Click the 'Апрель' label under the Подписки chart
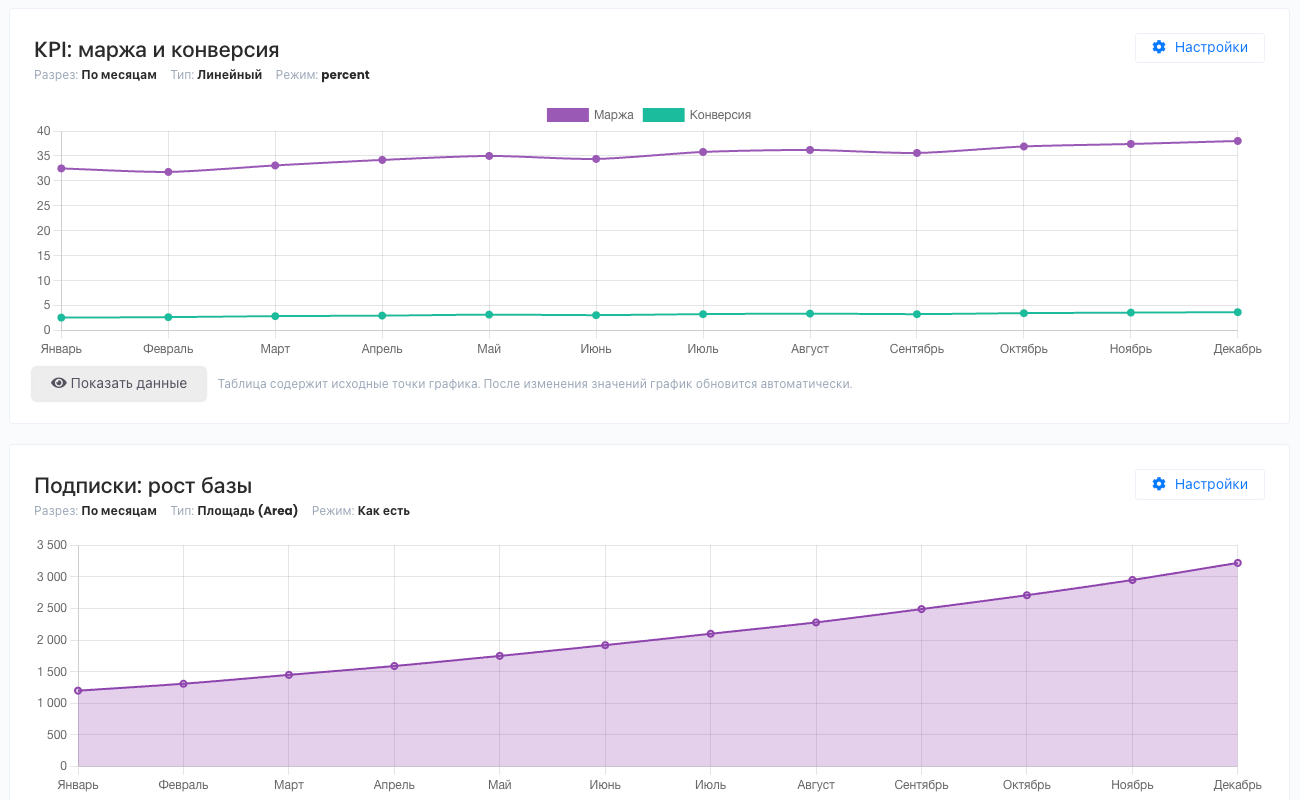This screenshot has height=800, width=1300. point(394,785)
